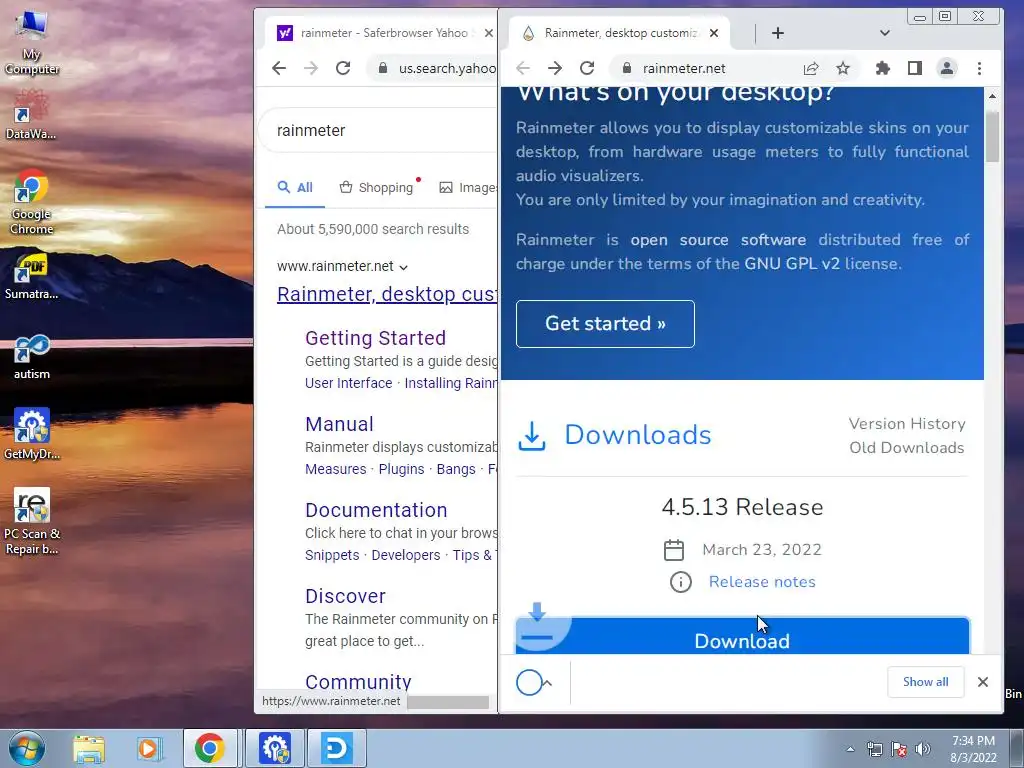Click the rainmeter page vertical scrollbar
Image resolution: width=1024 pixels, height=768 pixels.
pos(993,136)
